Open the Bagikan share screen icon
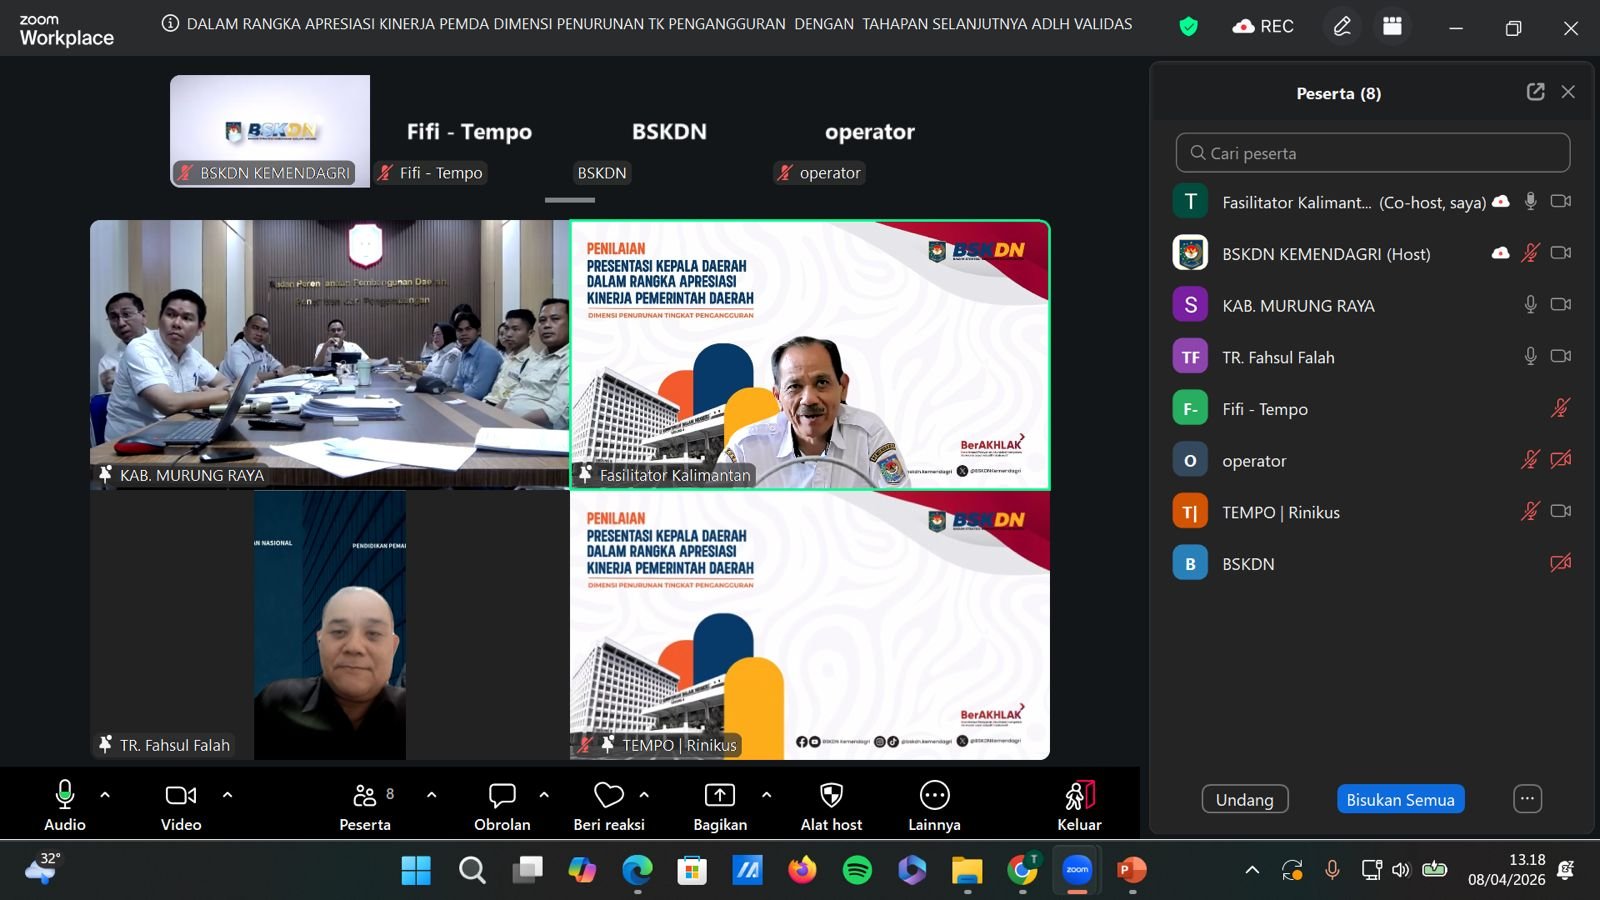The image size is (1600, 900). pyautogui.click(x=720, y=796)
